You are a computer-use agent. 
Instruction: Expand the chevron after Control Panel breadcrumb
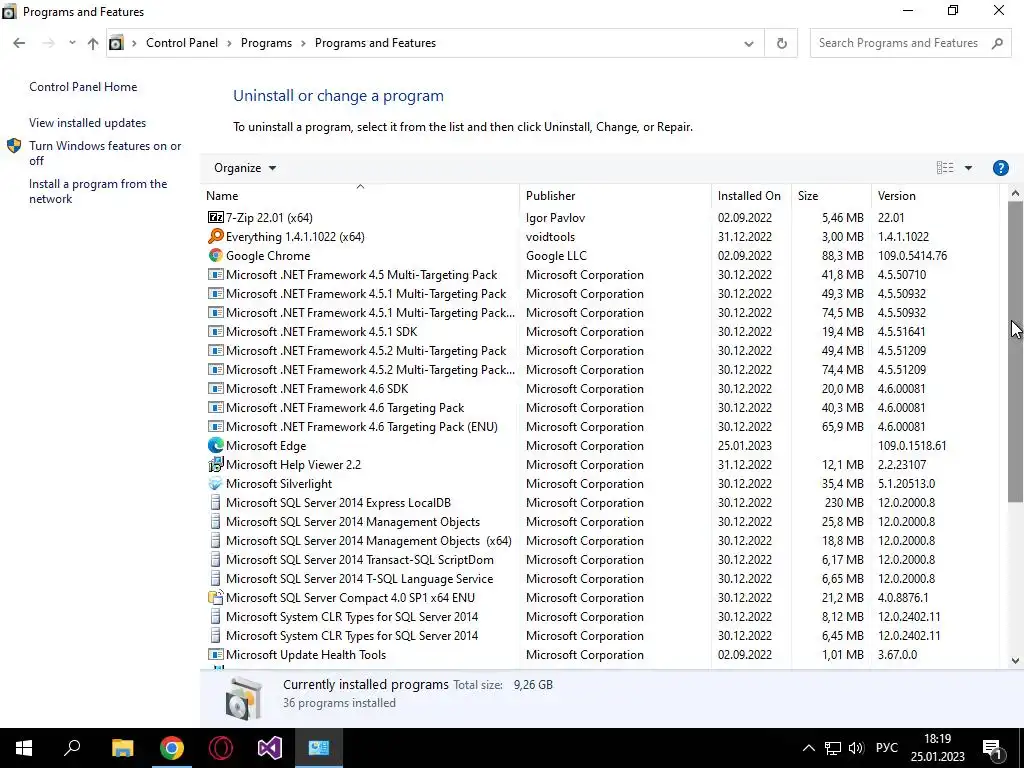[x=229, y=43]
